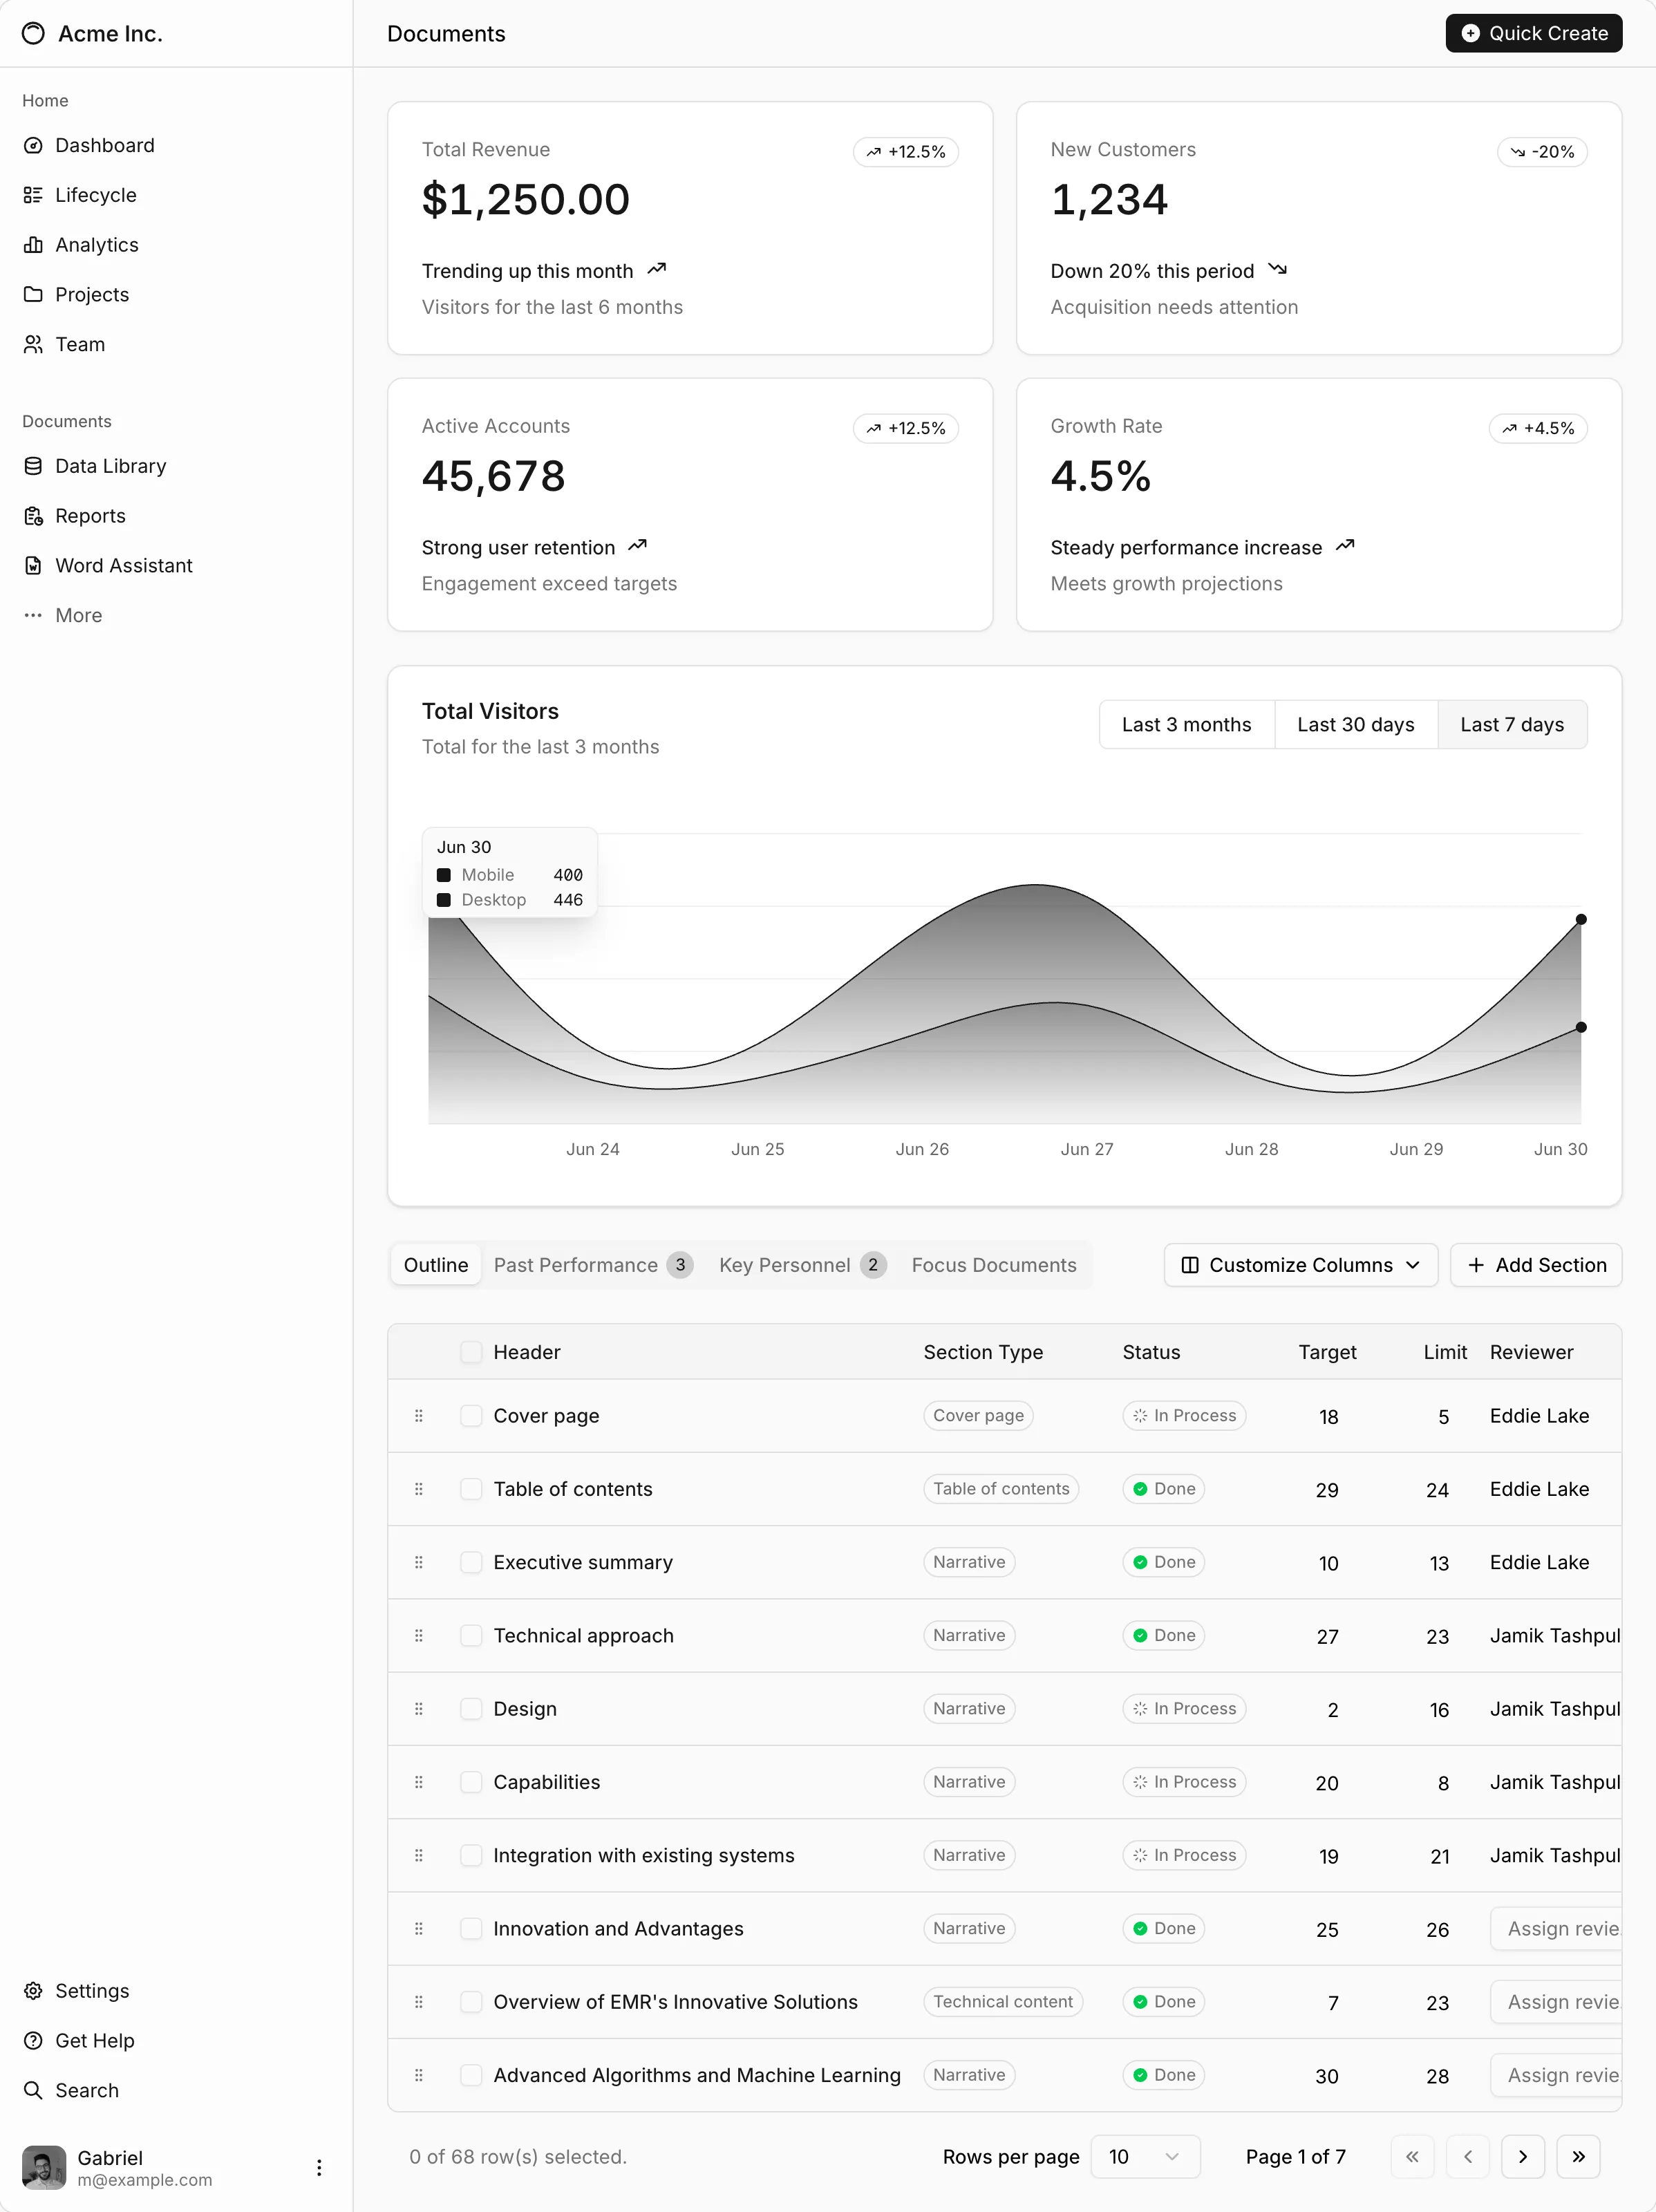This screenshot has height=2212, width=1656.
Task: Open Settings from the sidebar
Action: [x=176, y=1991]
